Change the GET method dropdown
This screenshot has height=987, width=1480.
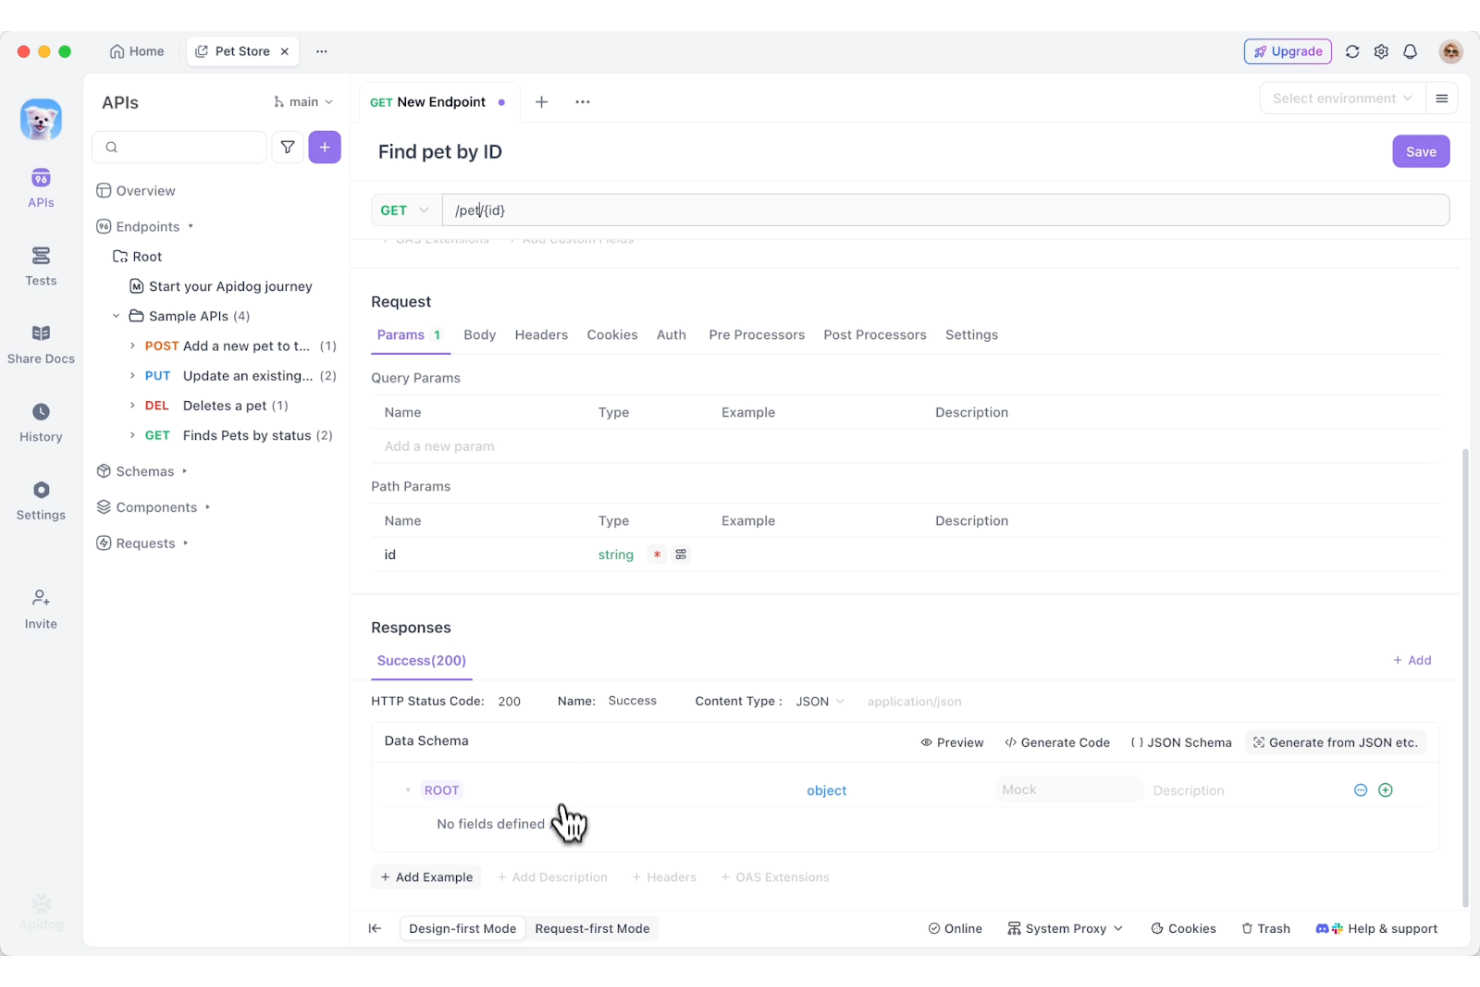405,210
